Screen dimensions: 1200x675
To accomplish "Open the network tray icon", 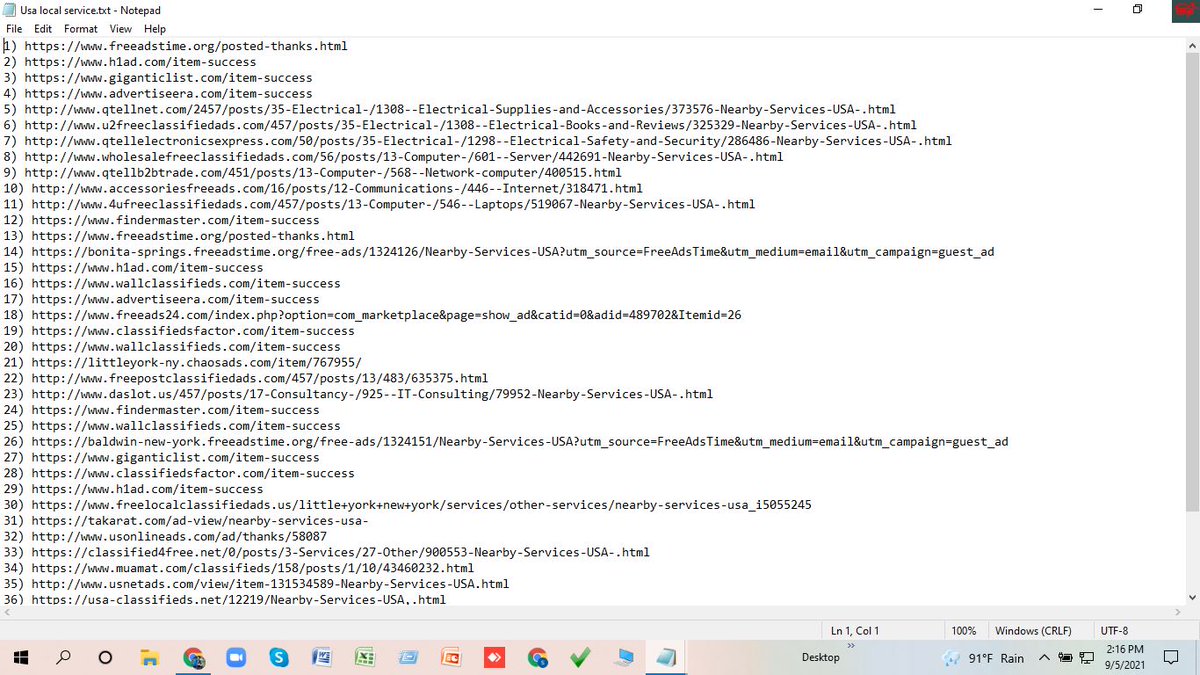I will click(x=1089, y=658).
